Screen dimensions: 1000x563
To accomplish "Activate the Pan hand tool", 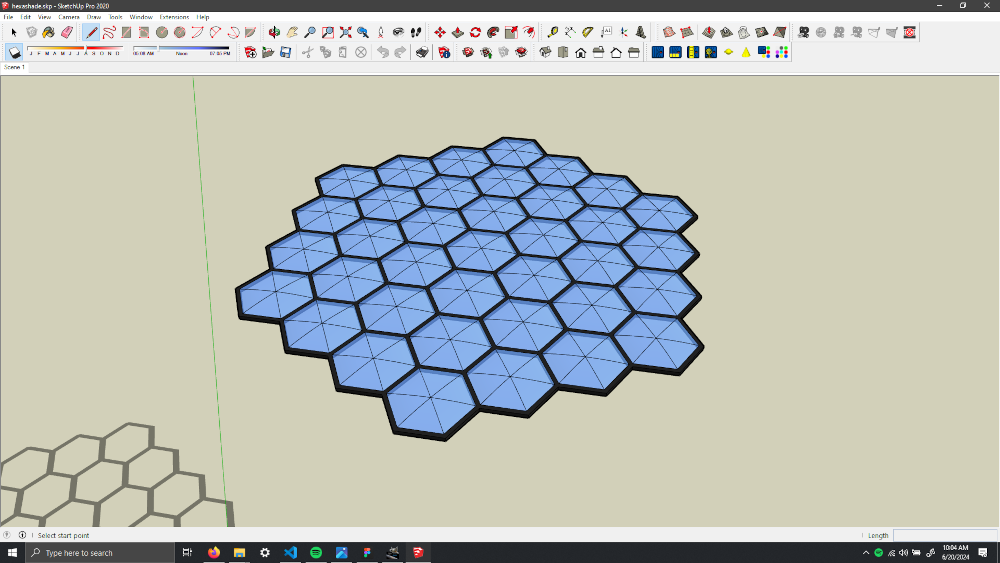I will click(292, 32).
